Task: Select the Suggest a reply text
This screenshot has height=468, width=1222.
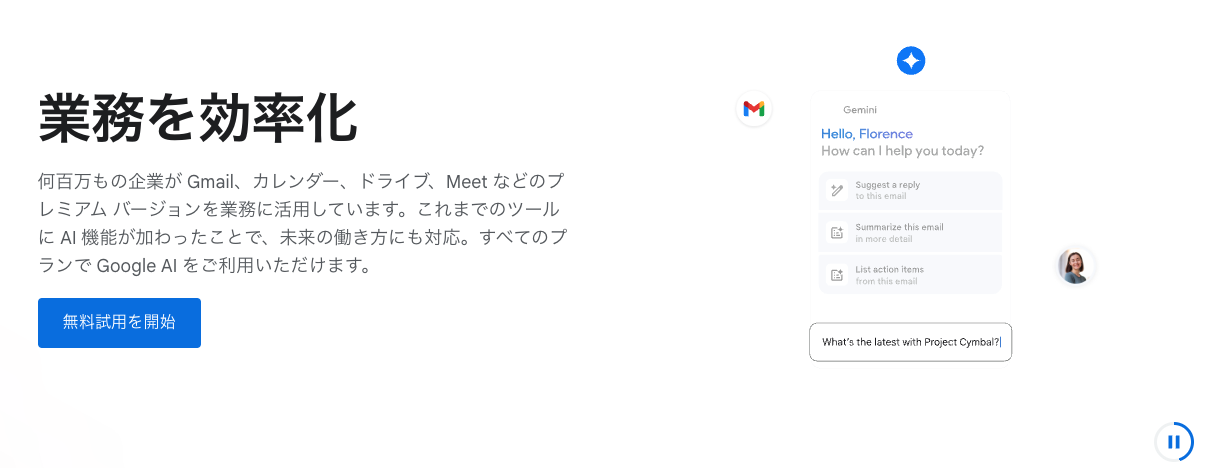Action: pos(888,185)
